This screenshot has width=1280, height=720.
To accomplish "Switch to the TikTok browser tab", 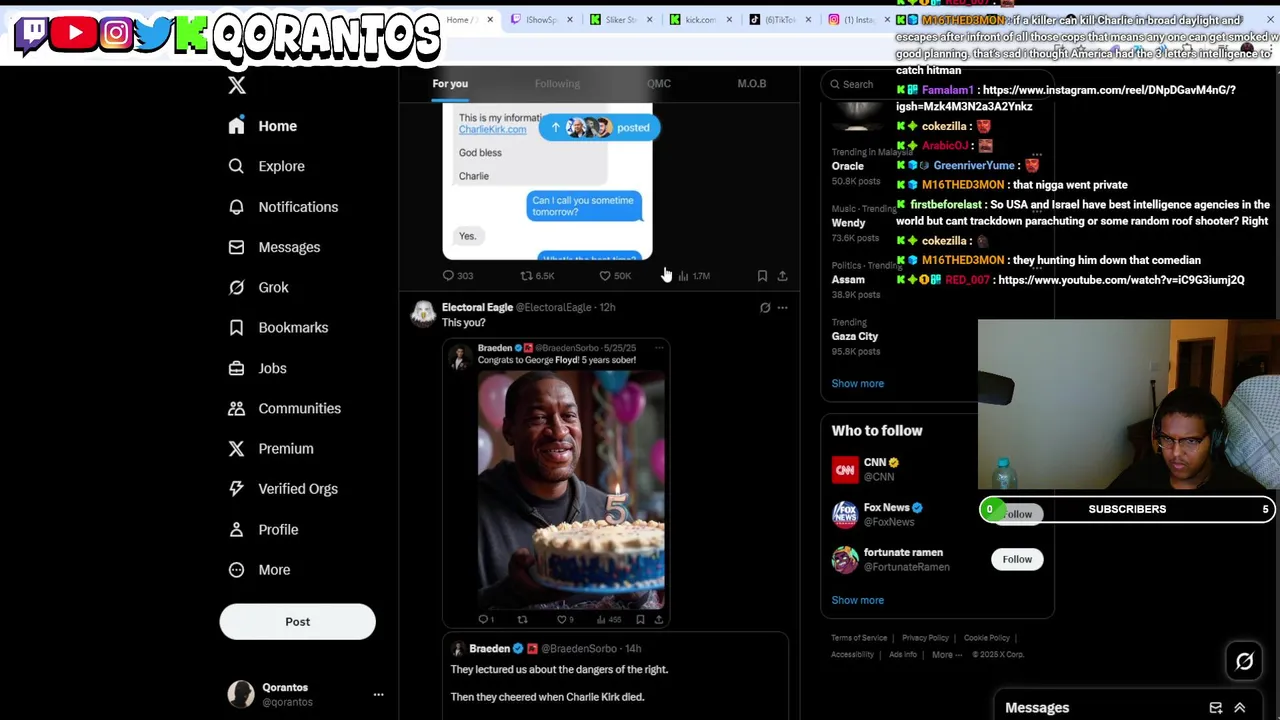I will (780, 19).
